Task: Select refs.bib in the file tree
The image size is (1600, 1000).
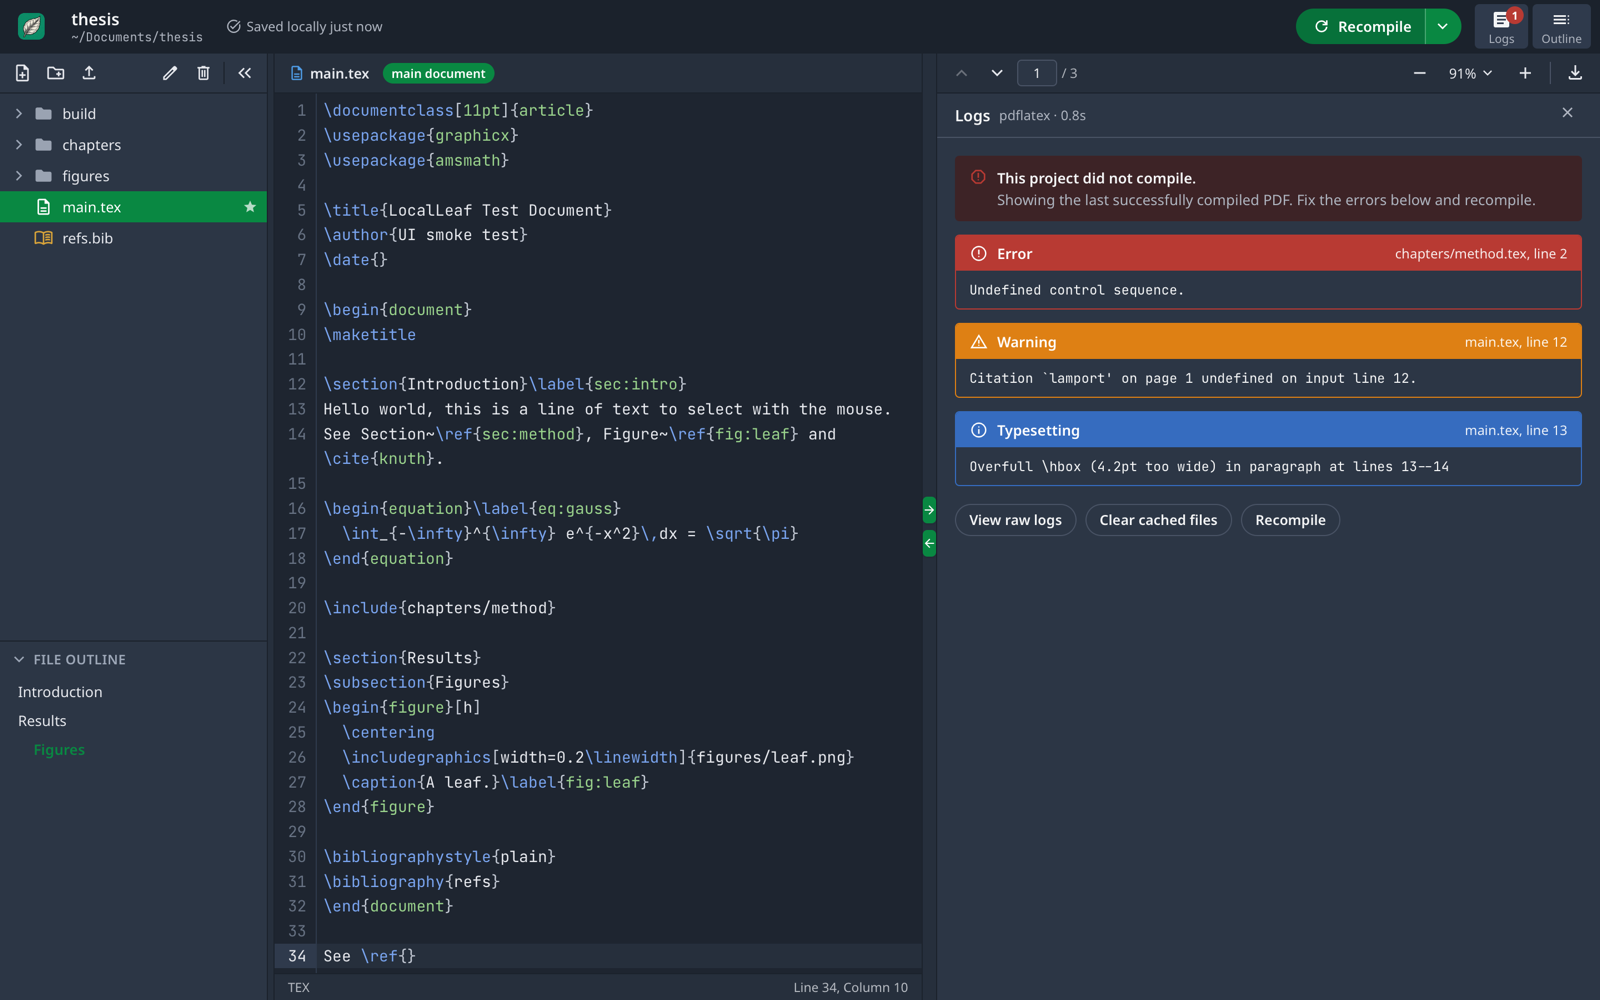Action: coord(133,238)
